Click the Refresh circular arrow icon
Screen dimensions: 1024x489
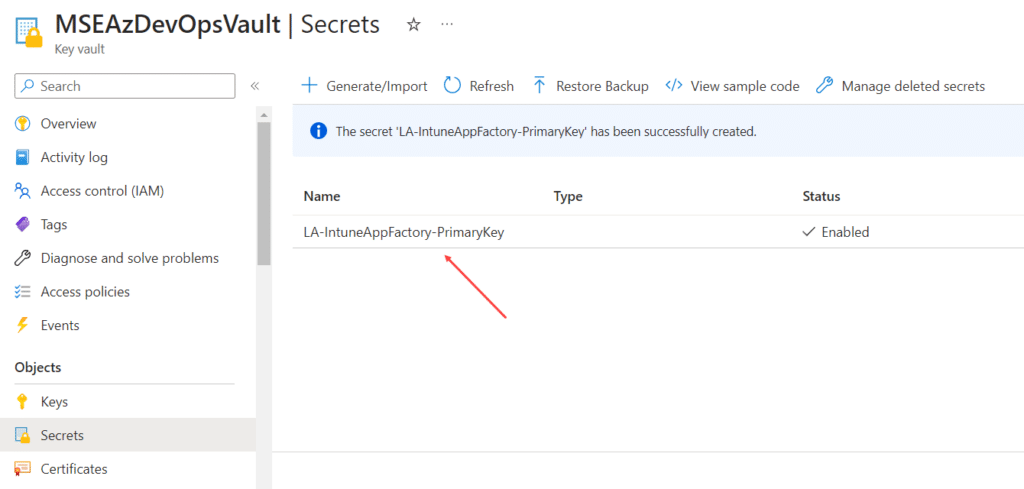click(x=452, y=86)
